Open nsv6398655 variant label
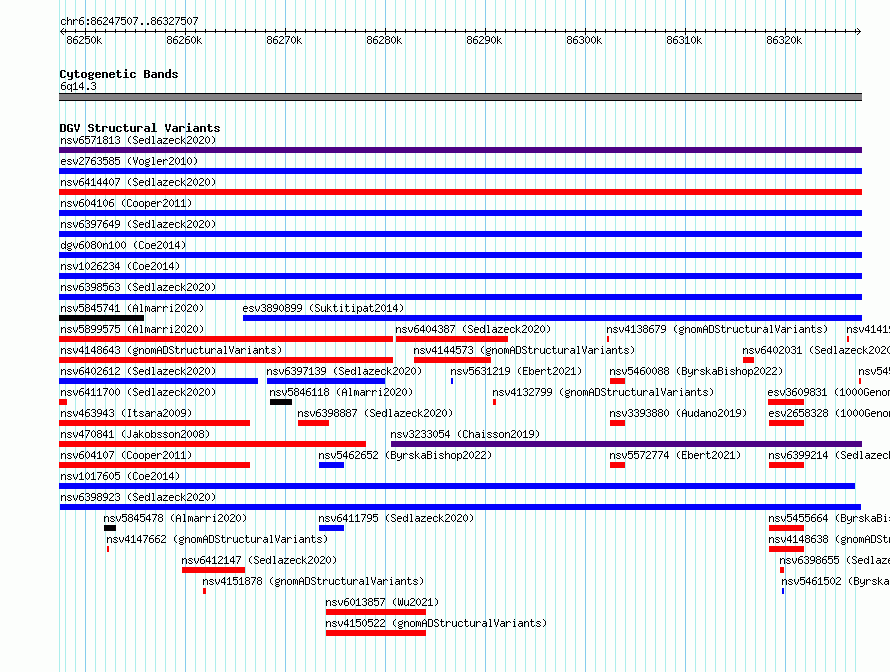 (834, 560)
